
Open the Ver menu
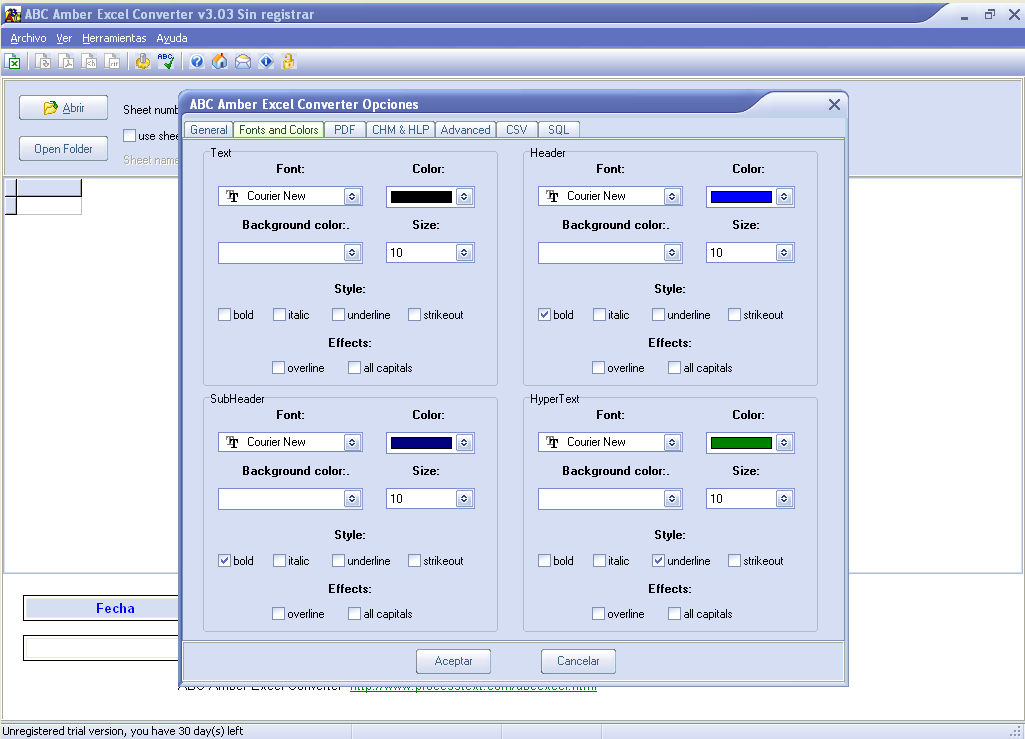(x=64, y=38)
